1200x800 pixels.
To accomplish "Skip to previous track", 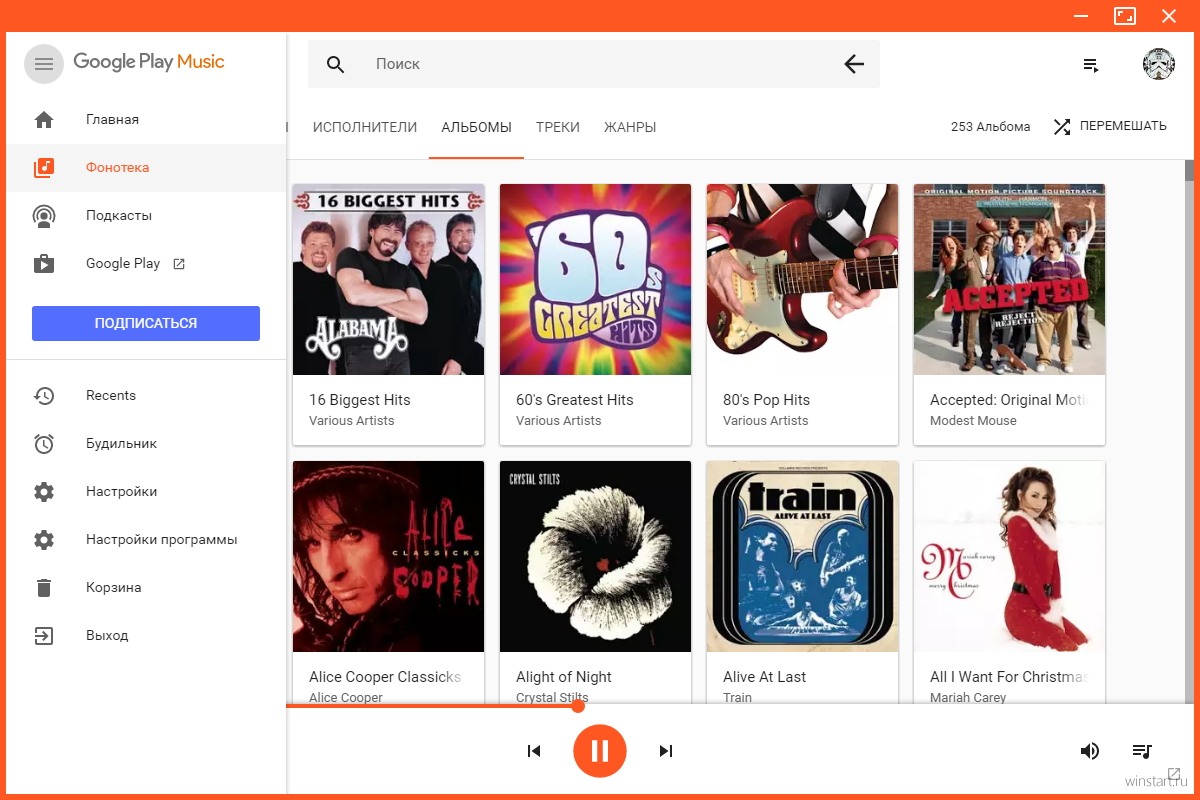I will (534, 751).
